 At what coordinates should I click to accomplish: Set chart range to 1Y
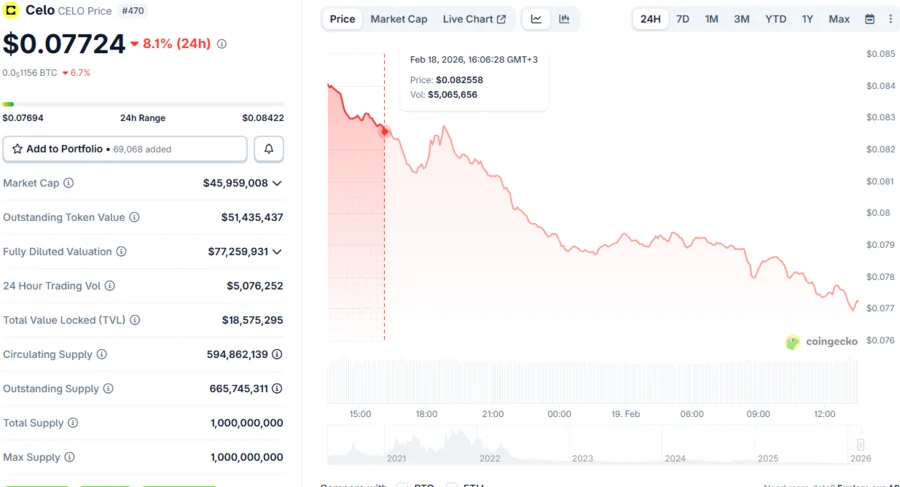click(x=807, y=19)
